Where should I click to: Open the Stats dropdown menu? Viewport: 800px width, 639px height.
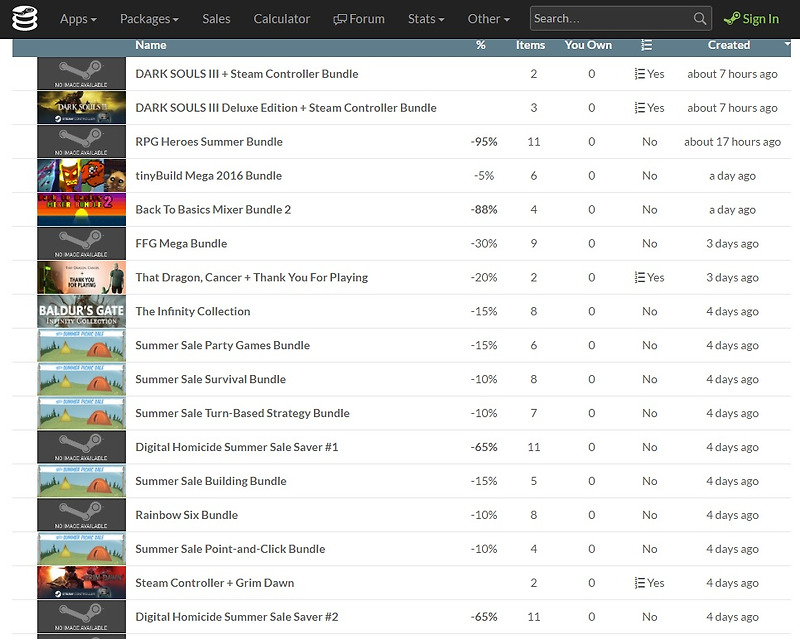click(426, 19)
